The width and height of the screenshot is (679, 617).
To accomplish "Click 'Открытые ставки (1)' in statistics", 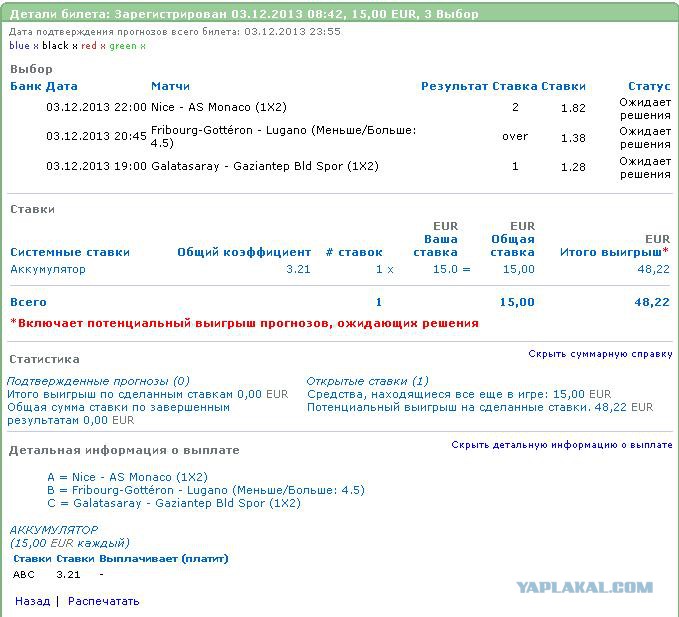I will pos(367,381).
